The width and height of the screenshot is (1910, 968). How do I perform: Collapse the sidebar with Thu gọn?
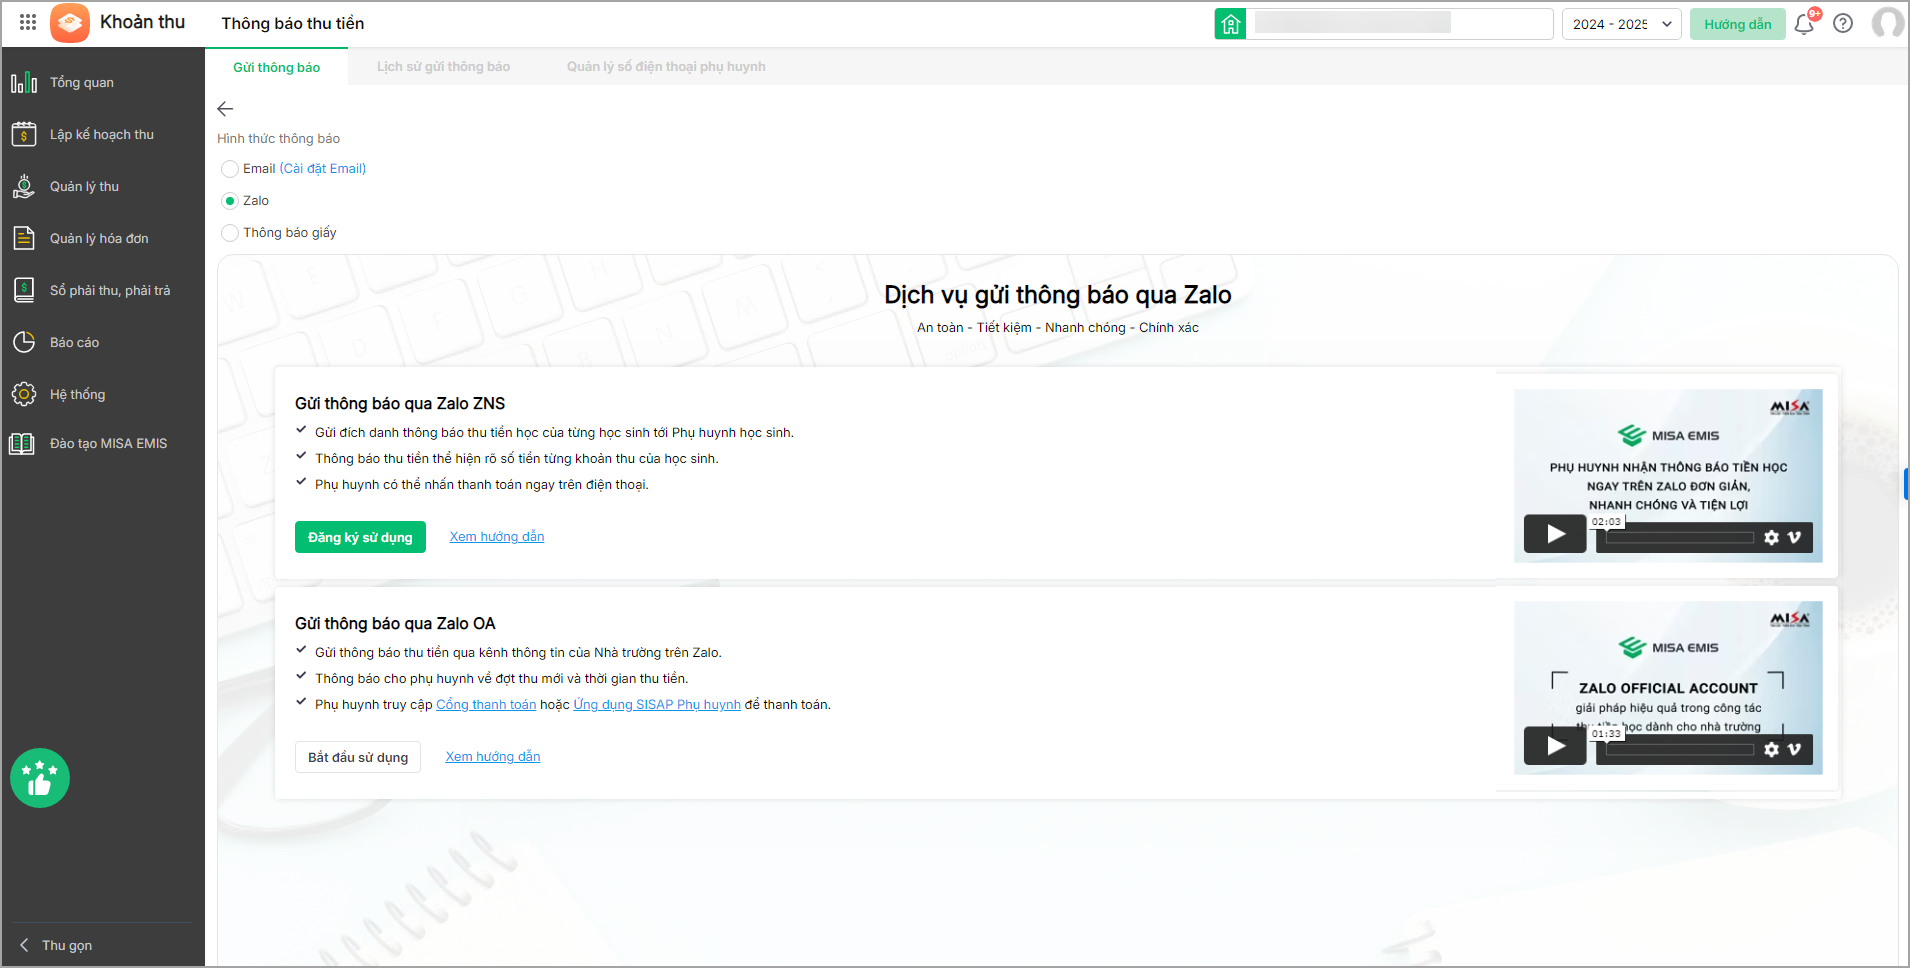[x=57, y=945]
